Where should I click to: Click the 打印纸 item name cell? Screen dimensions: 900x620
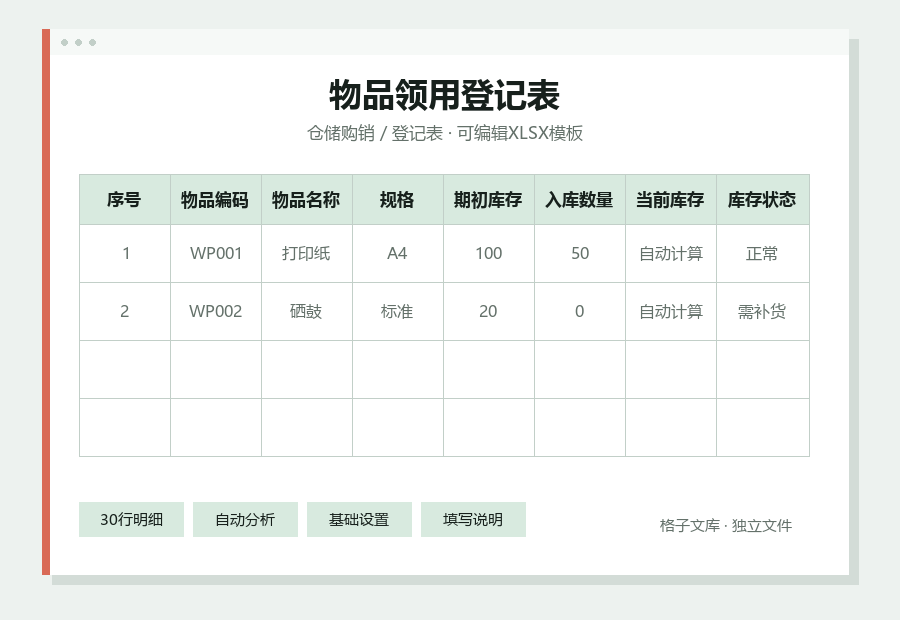pos(307,253)
